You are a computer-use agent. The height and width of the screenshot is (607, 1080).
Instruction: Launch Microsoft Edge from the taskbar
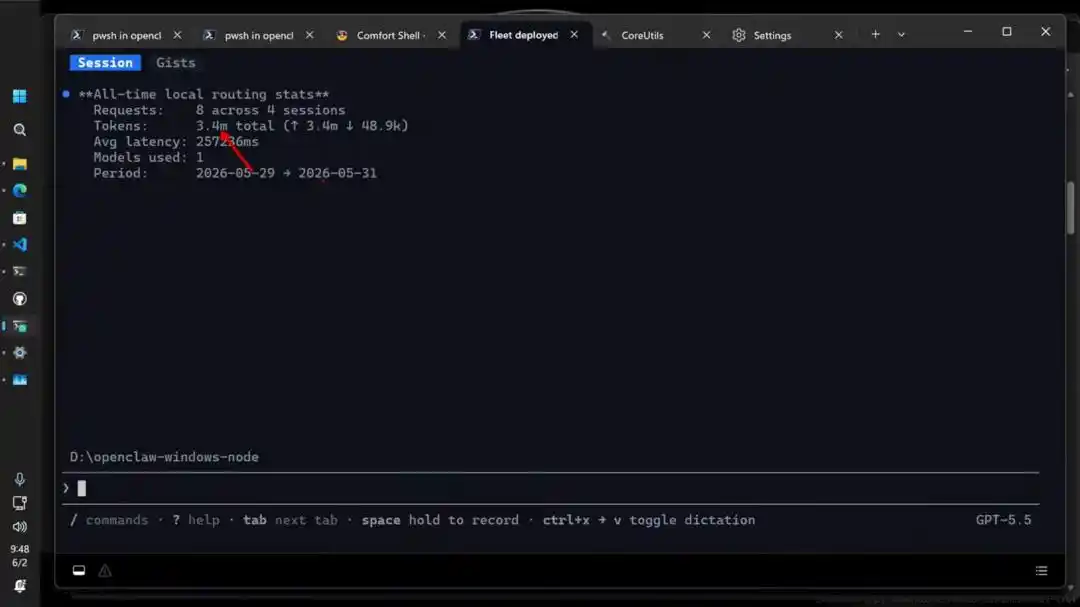click(x=19, y=191)
